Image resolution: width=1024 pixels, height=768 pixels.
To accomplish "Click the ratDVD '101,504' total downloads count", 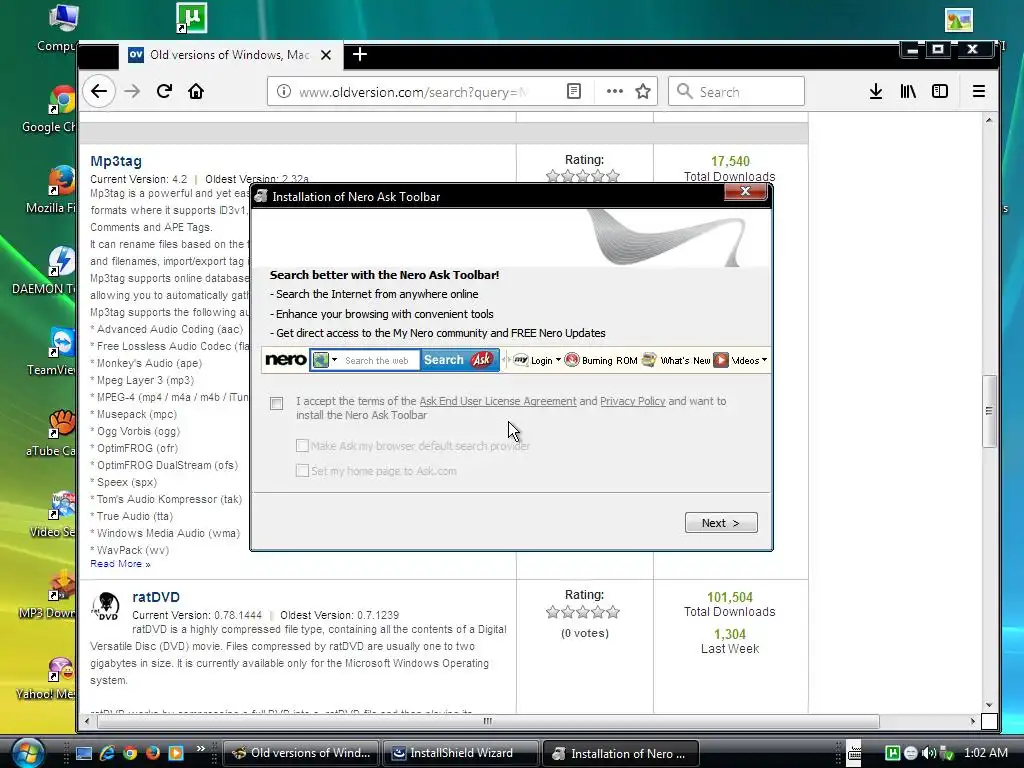I will [729, 597].
